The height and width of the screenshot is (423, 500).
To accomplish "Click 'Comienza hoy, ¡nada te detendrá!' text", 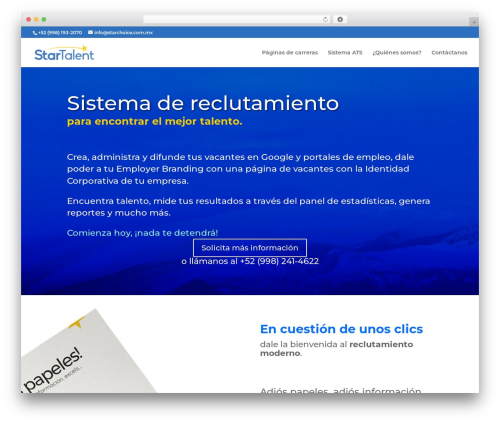I will [x=142, y=233].
